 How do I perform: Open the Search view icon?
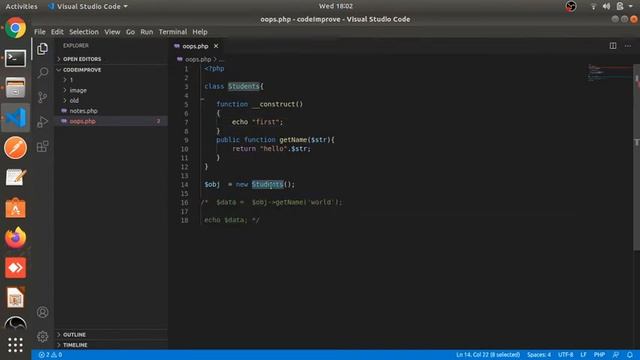tap(42, 73)
